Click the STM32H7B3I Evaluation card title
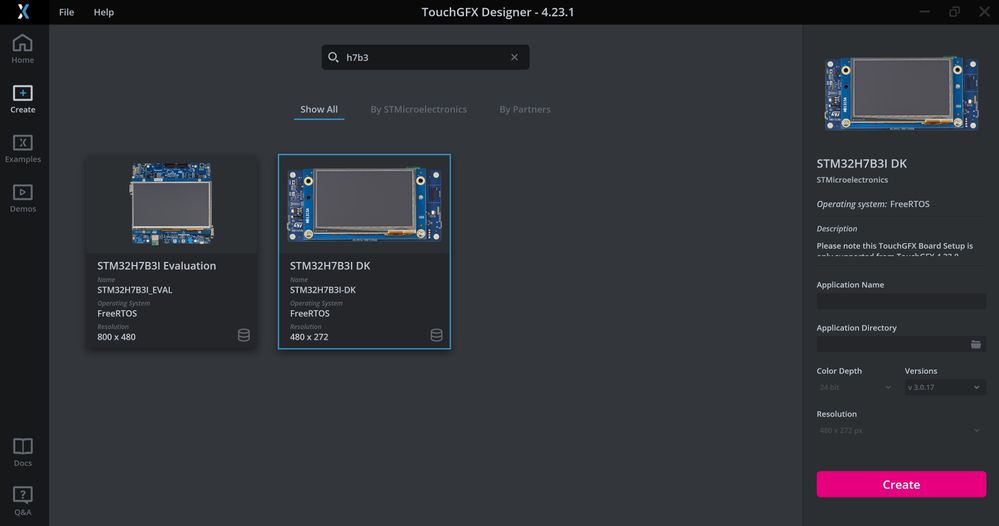This screenshot has width=999, height=526. 157,266
